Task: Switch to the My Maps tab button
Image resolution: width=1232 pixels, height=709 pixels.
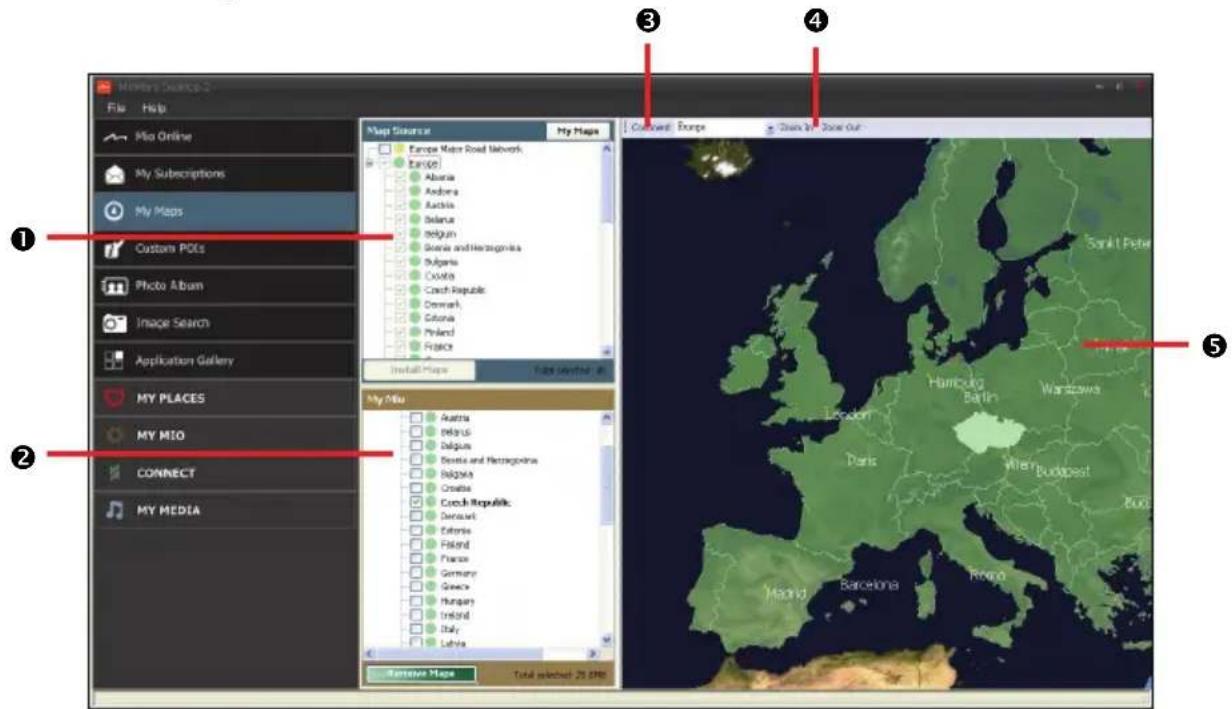Action: (579, 131)
